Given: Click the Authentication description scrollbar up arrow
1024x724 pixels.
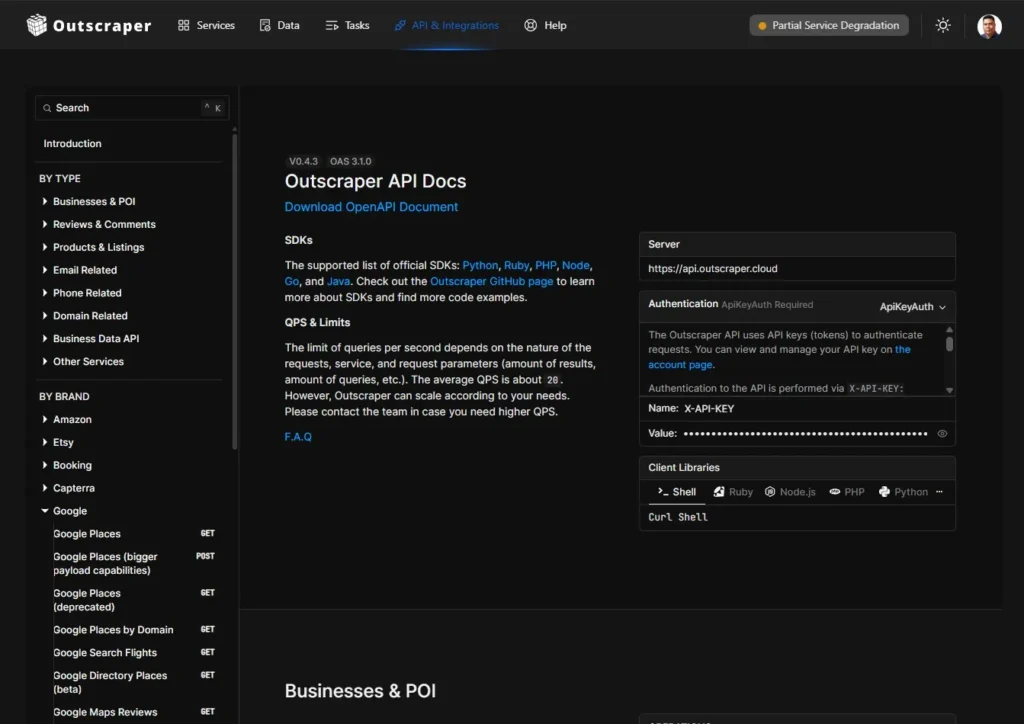Looking at the screenshot, I should coord(950,330).
